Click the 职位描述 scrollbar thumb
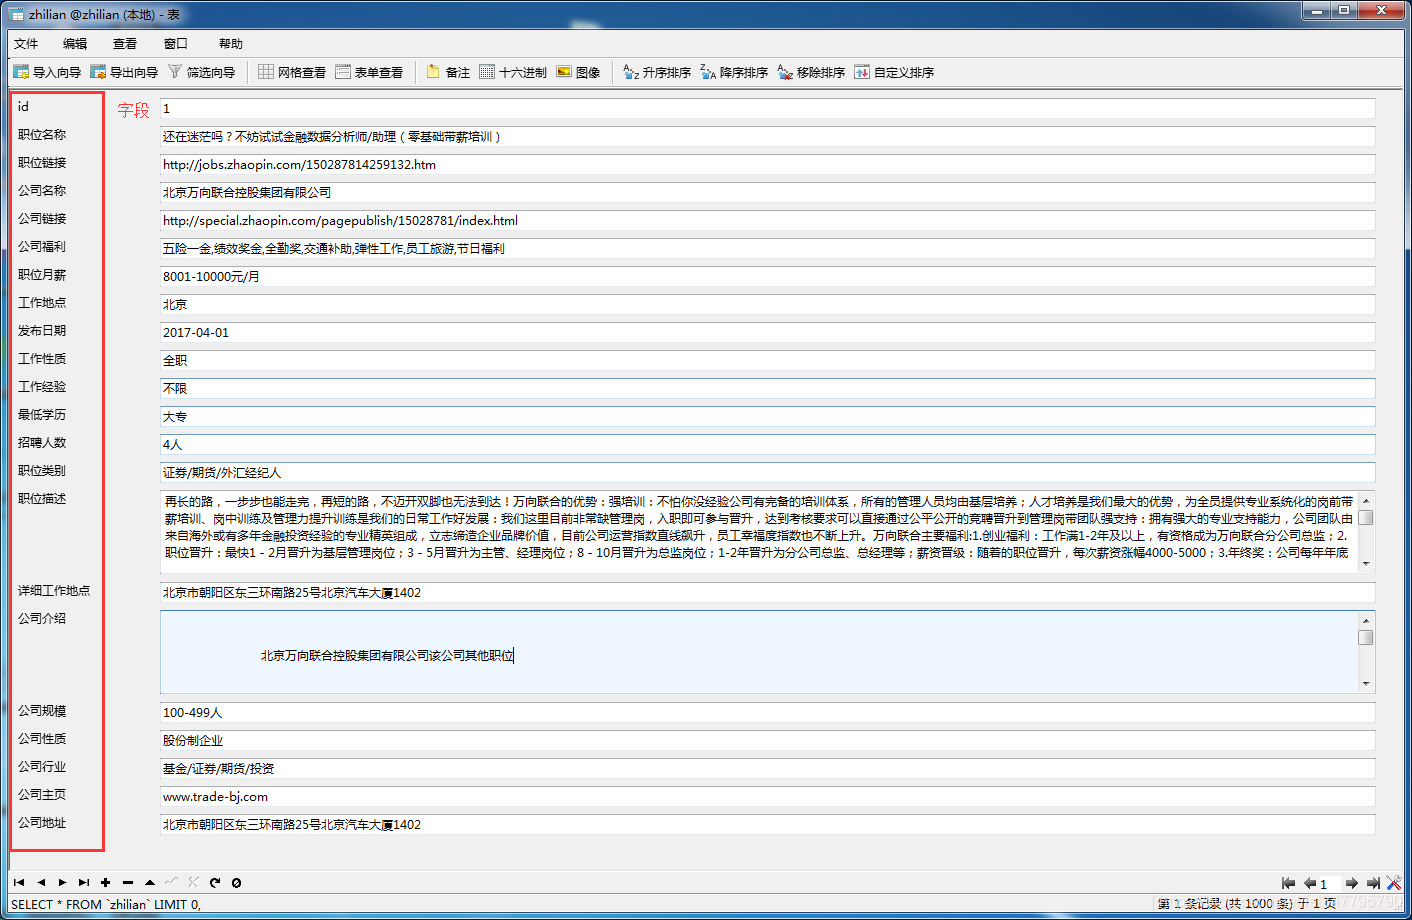Viewport: 1412px width, 920px height. click(1366, 517)
